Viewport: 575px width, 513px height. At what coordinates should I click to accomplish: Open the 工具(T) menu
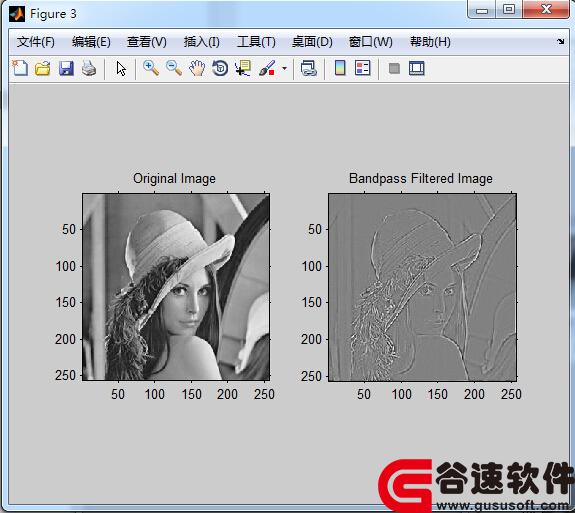click(256, 42)
